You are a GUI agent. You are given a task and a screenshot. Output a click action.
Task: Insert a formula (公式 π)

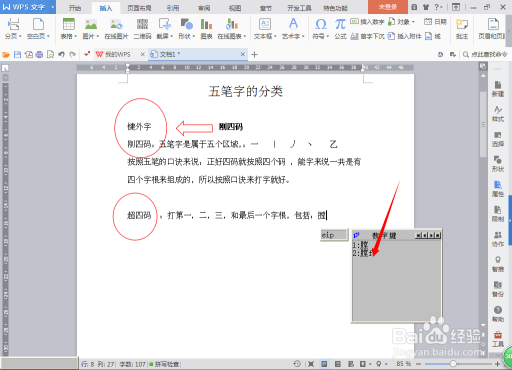(340, 29)
